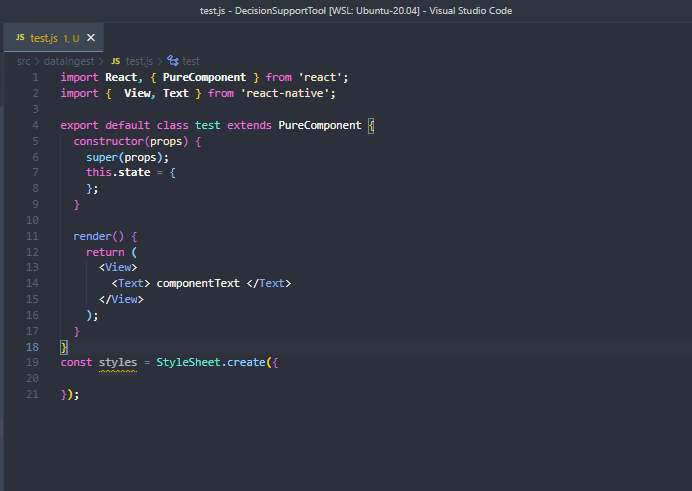692x491 pixels.
Task: Click the opening <View> tag on line 13
Action: coord(118,268)
